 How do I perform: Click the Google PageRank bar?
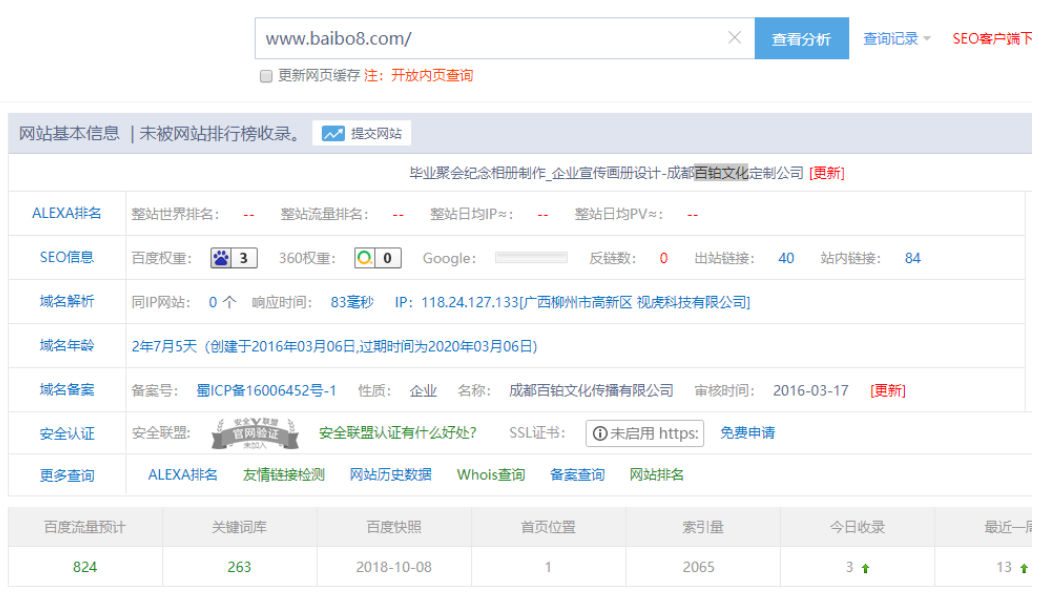click(531, 258)
